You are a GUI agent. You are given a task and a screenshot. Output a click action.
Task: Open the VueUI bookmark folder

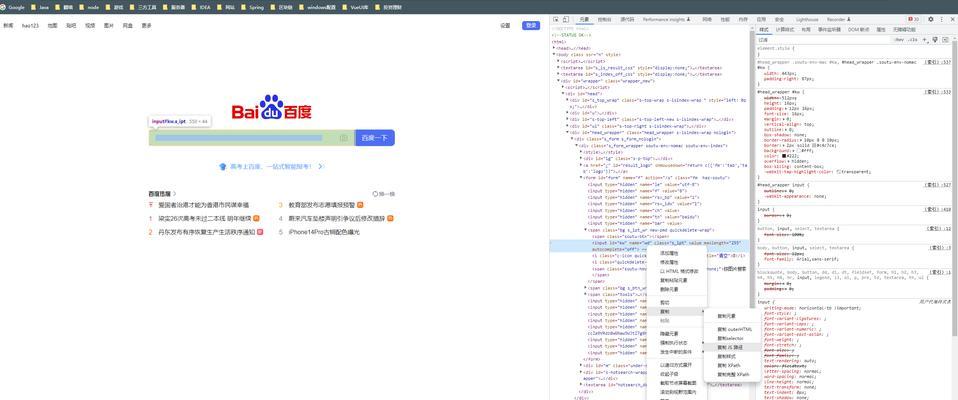pos(355,7)
